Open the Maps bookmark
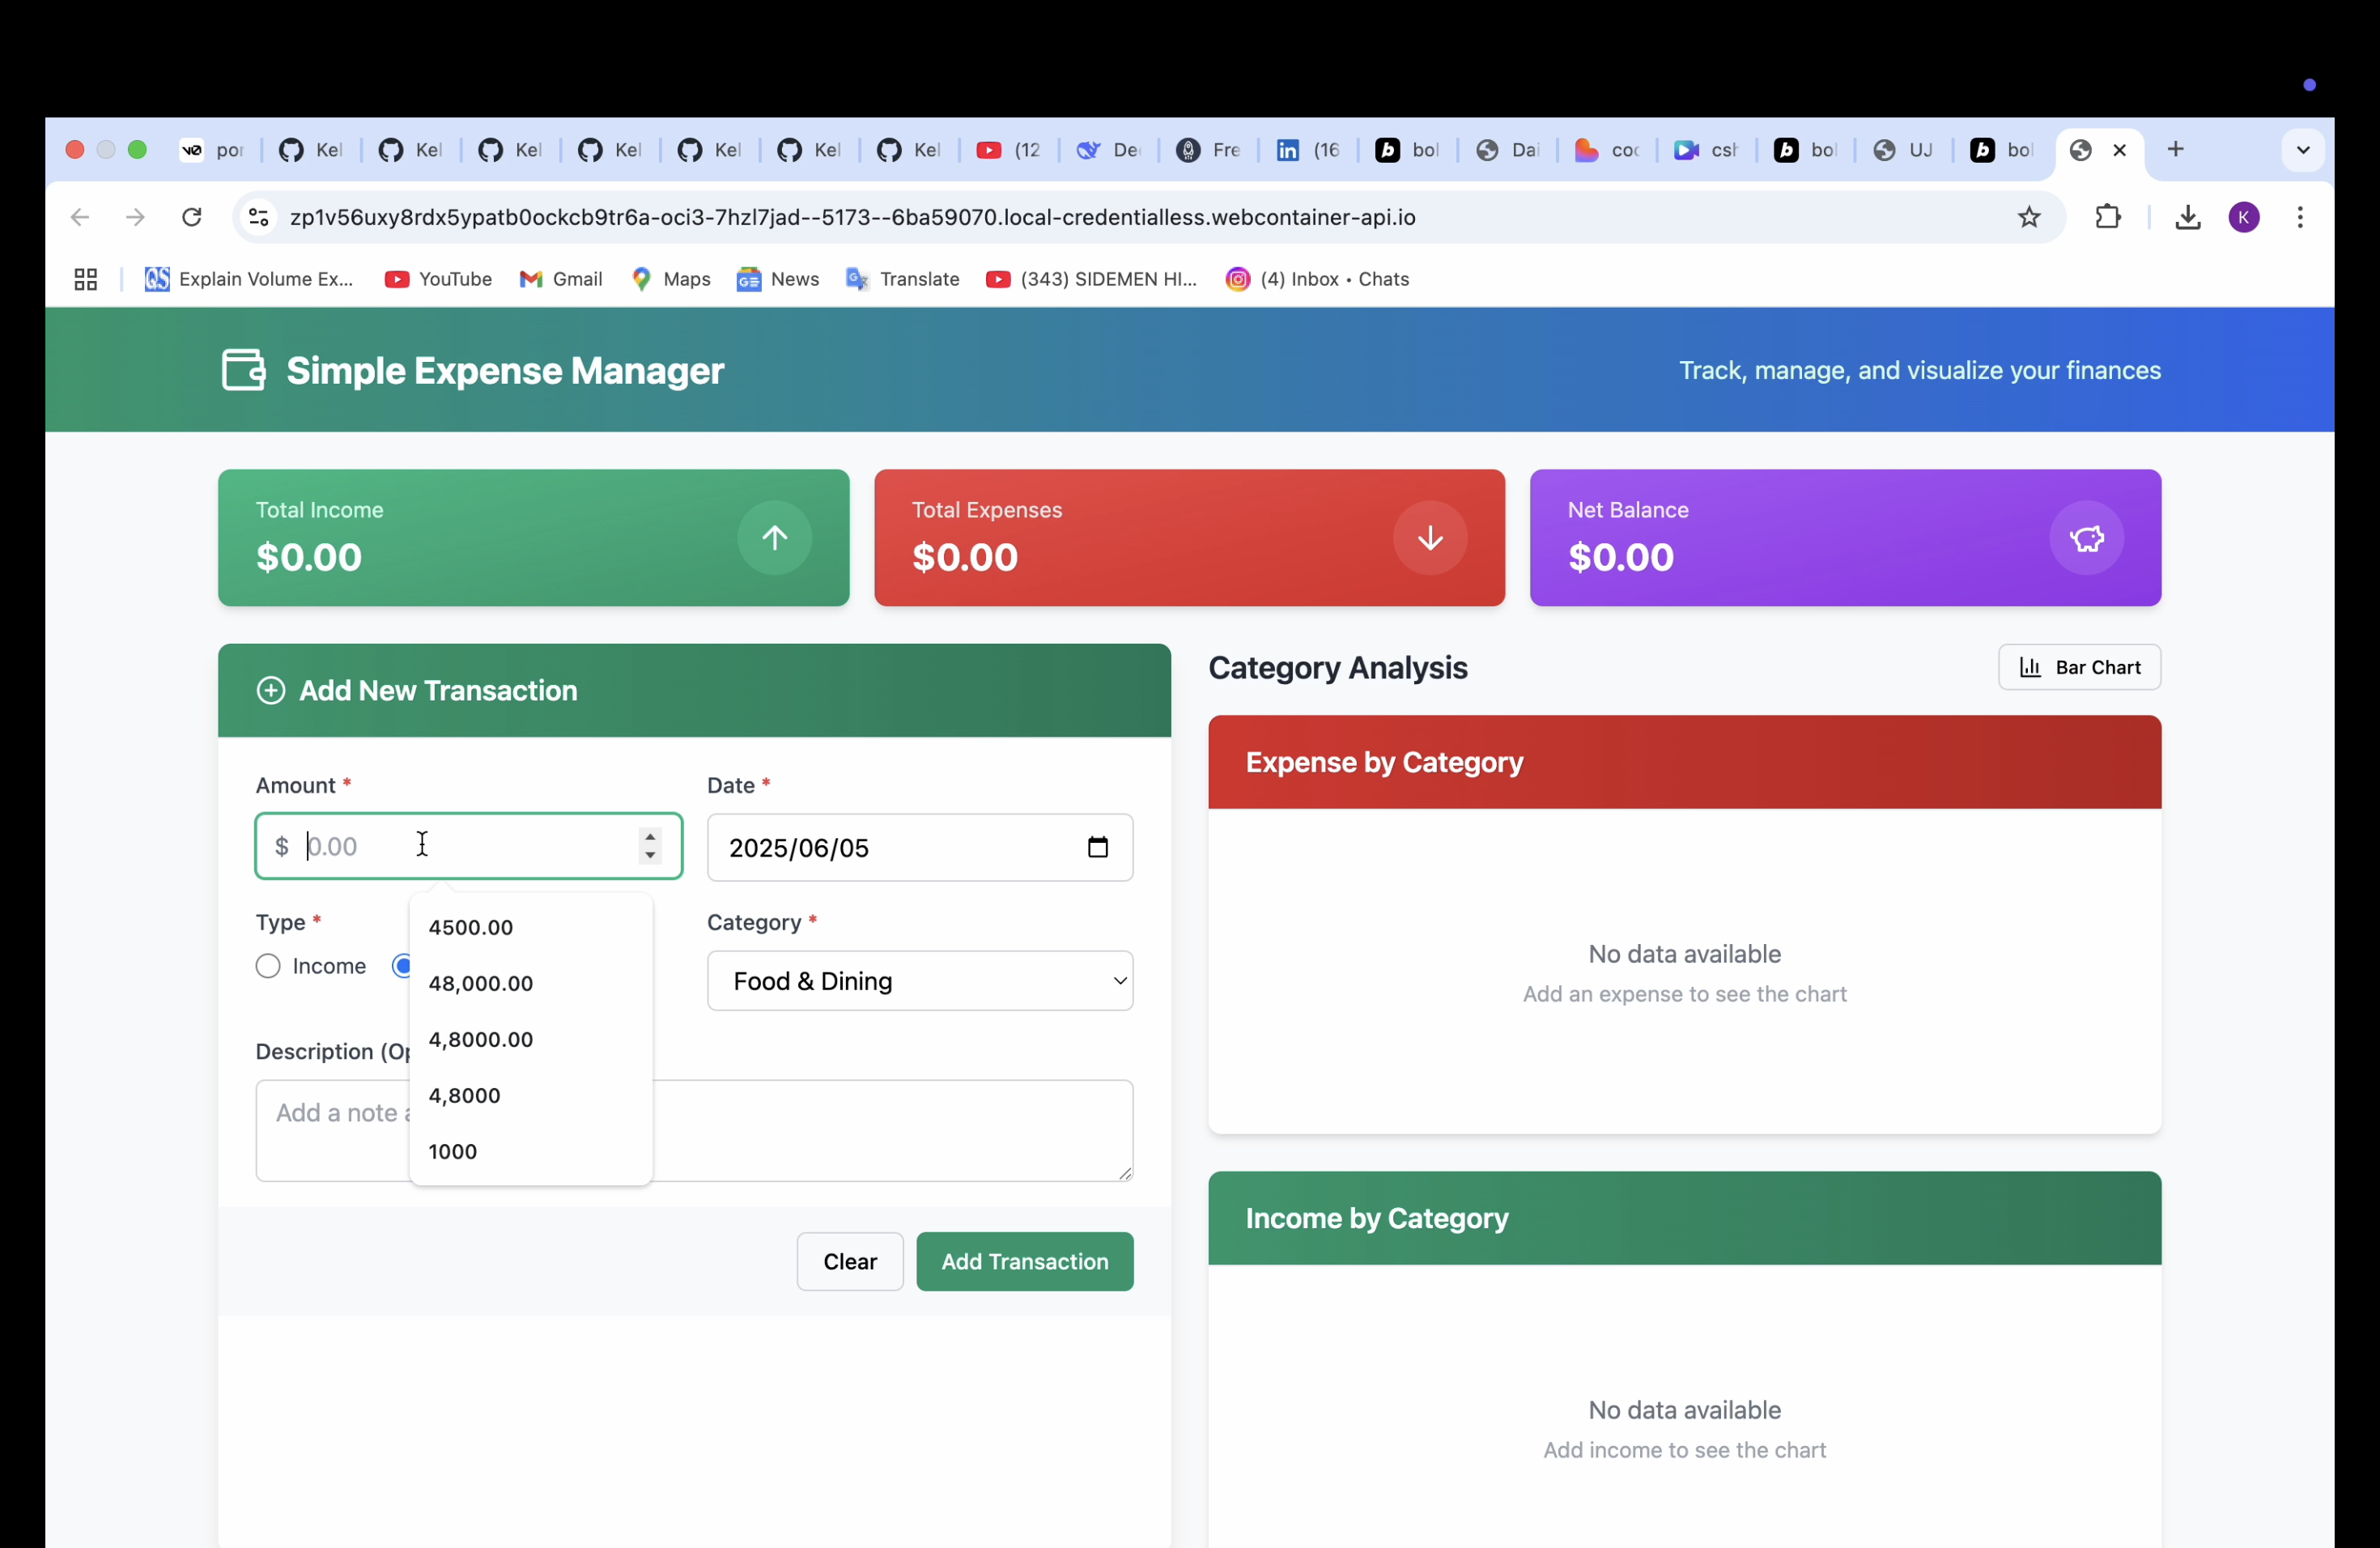The height and width of the screenshot is (1548, 2380). point(671,279)
